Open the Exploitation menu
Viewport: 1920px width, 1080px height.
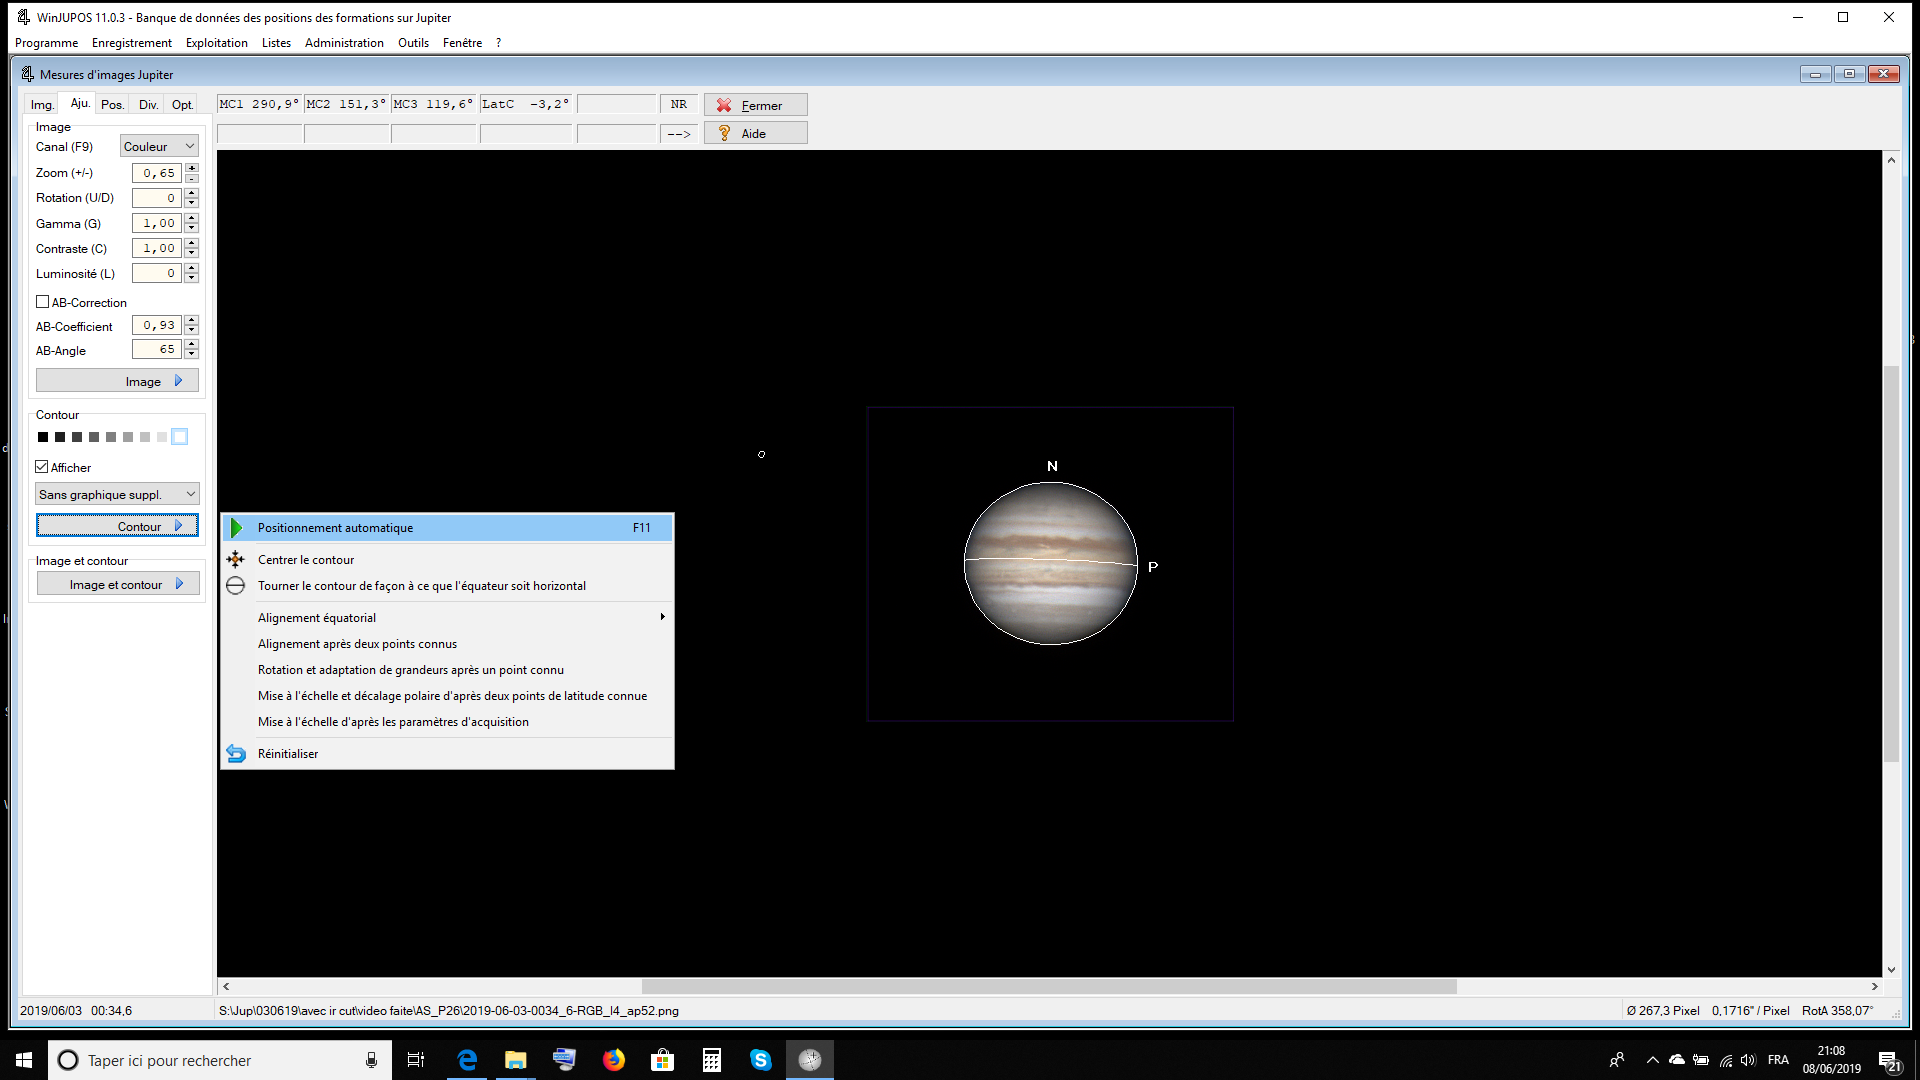pos(216,43)
